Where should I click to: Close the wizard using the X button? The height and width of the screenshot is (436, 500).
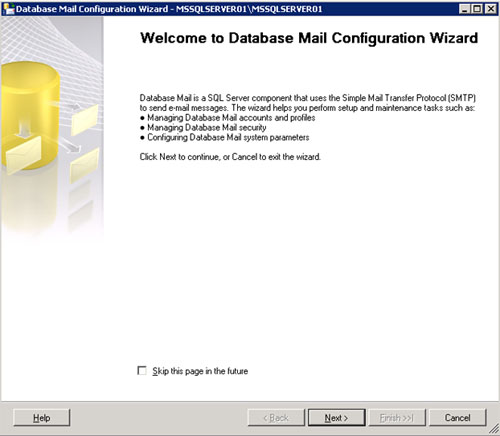(x=491, y=9)
